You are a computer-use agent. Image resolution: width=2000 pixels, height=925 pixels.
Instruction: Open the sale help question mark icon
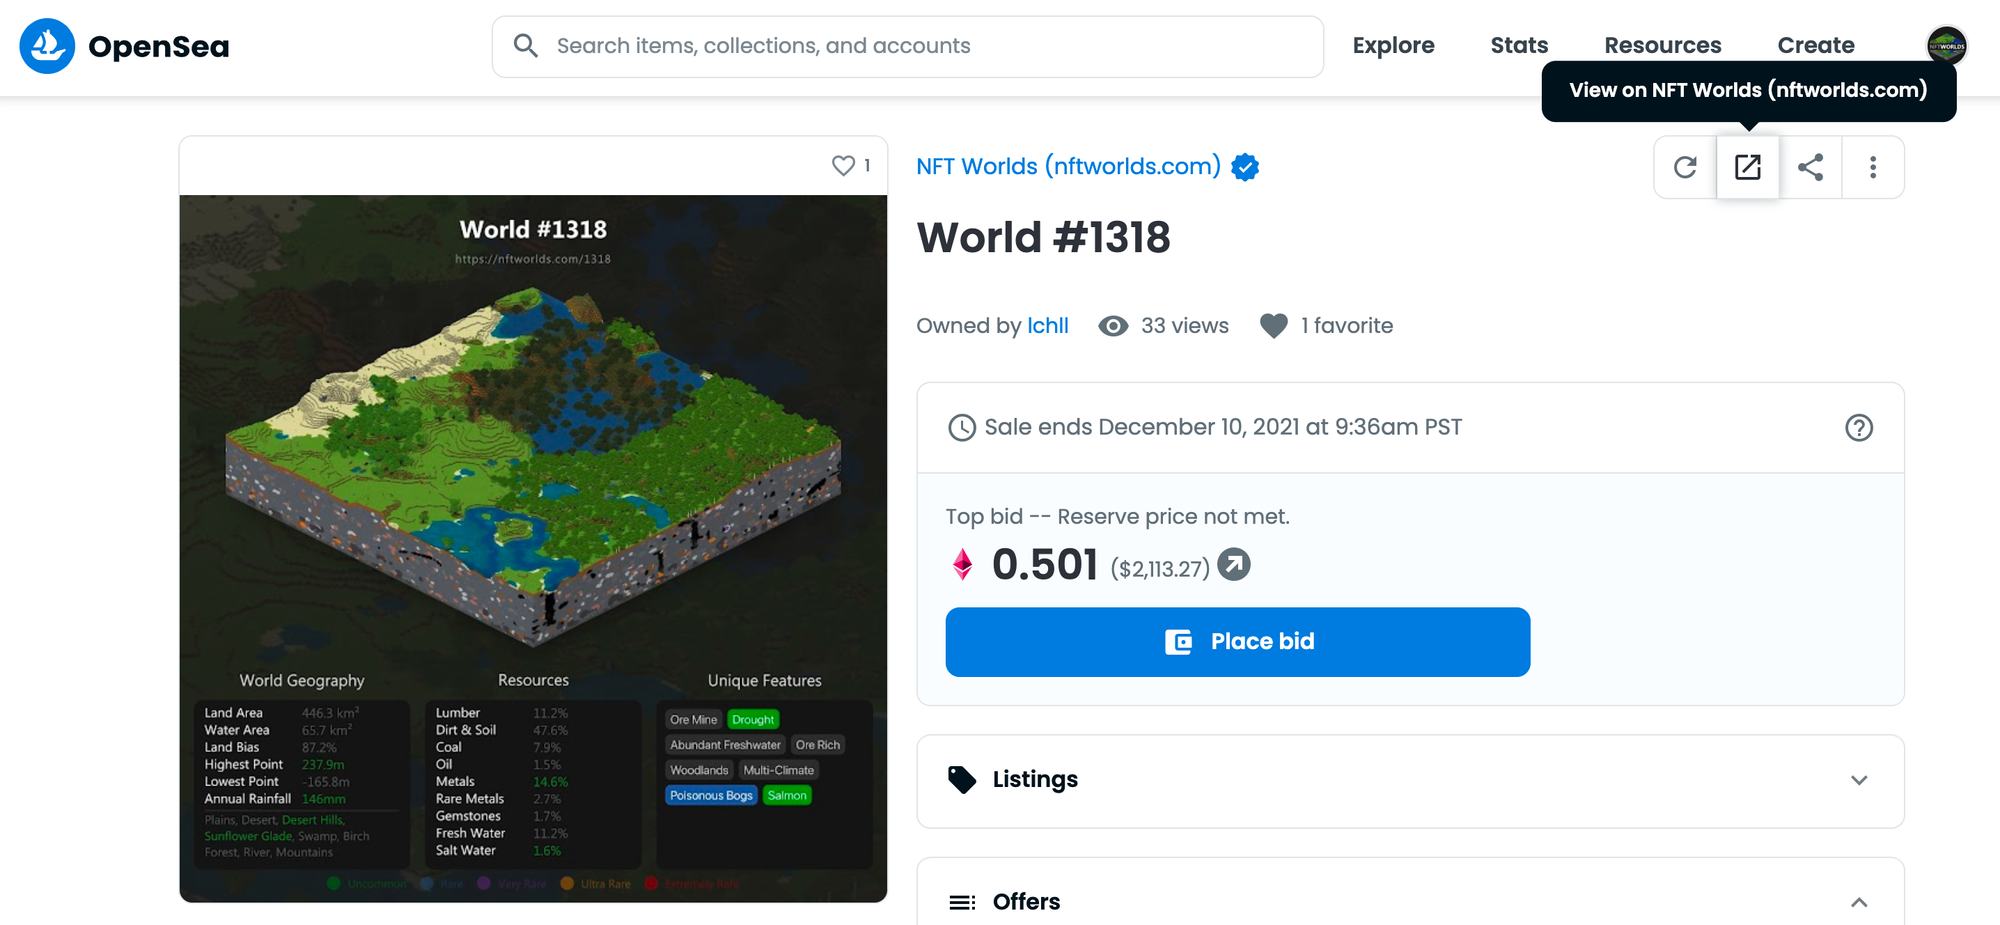pyautogui.click(x=1858, y=428)
